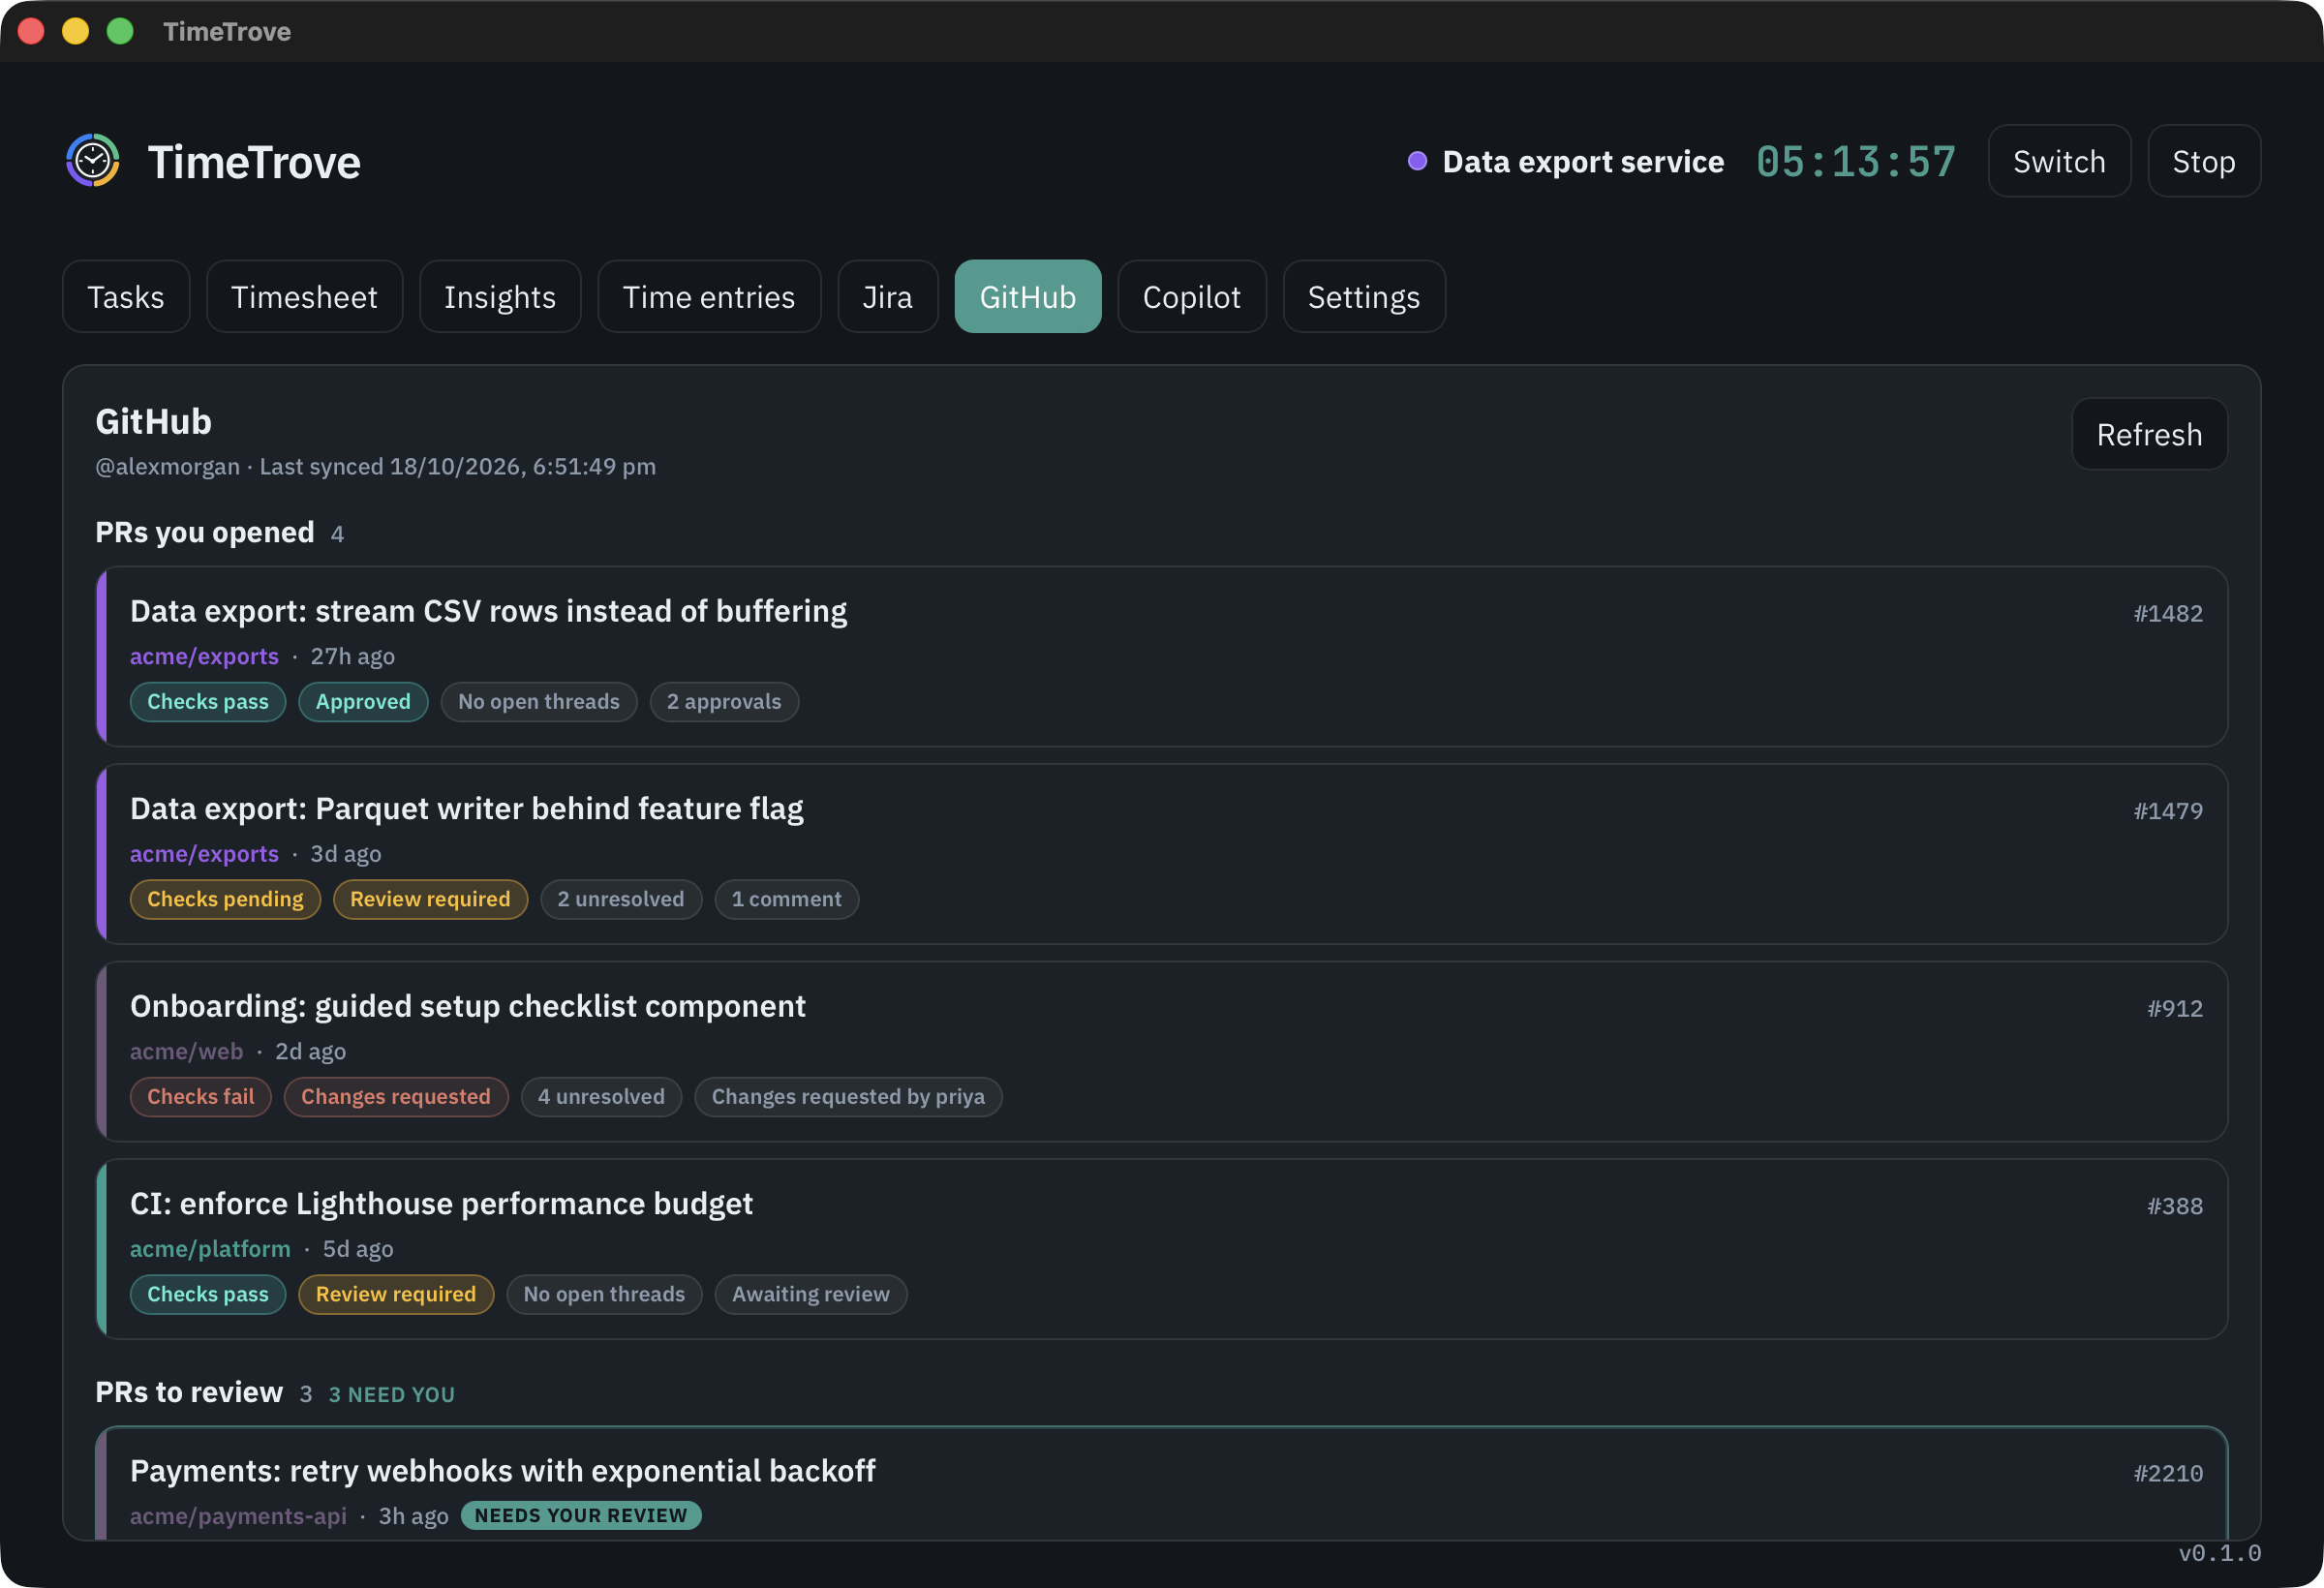Screen dimensions: 2324x1588
Task: Click acme/exports repo link on PR #1479
Action: 204,854
